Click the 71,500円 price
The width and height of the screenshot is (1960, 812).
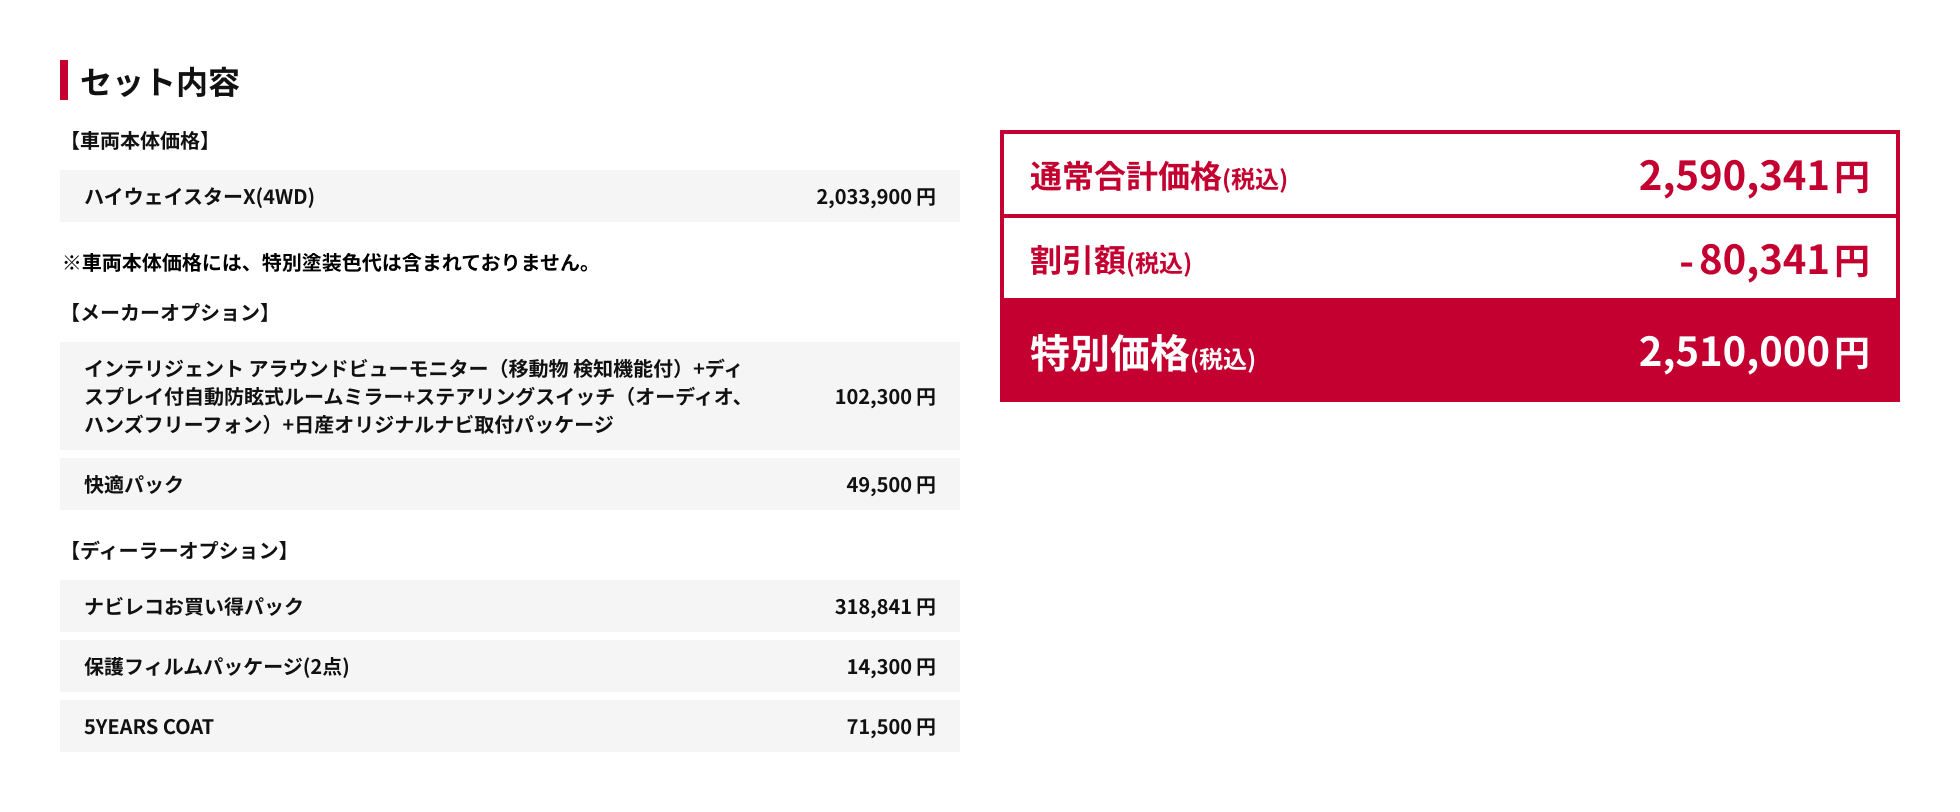[x=890, y=727]
